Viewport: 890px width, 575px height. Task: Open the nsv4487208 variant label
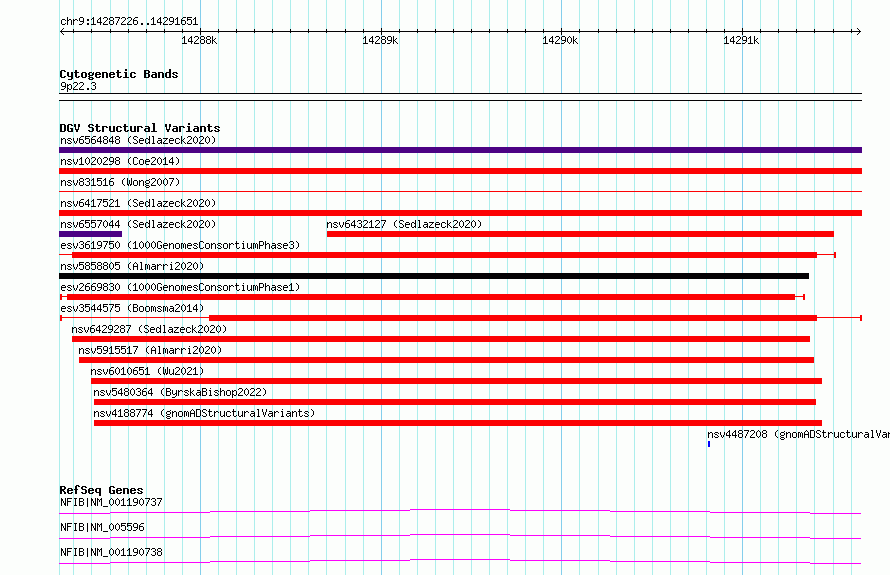pos(798,434)
